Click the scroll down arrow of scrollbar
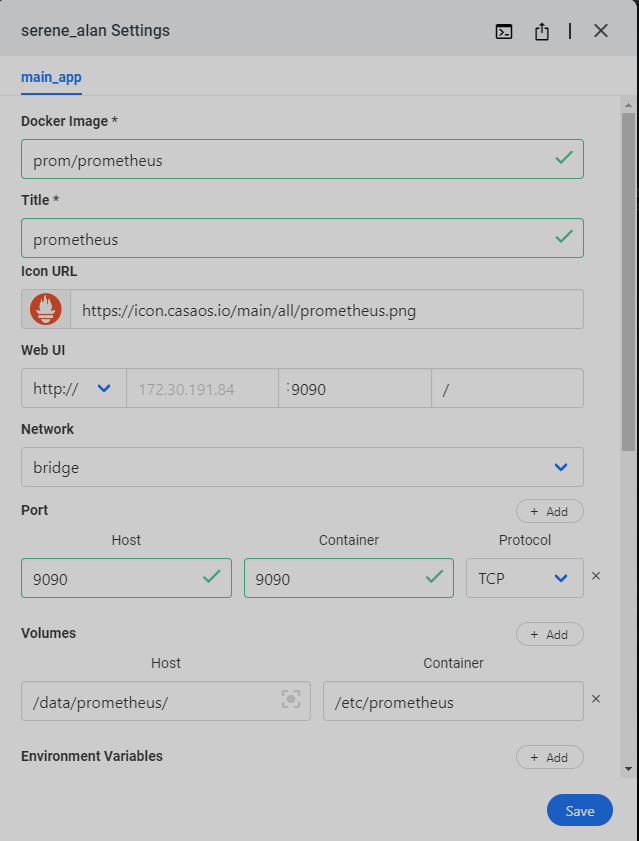The width and height of the screenshot is (639, 841). pos(627,768)
